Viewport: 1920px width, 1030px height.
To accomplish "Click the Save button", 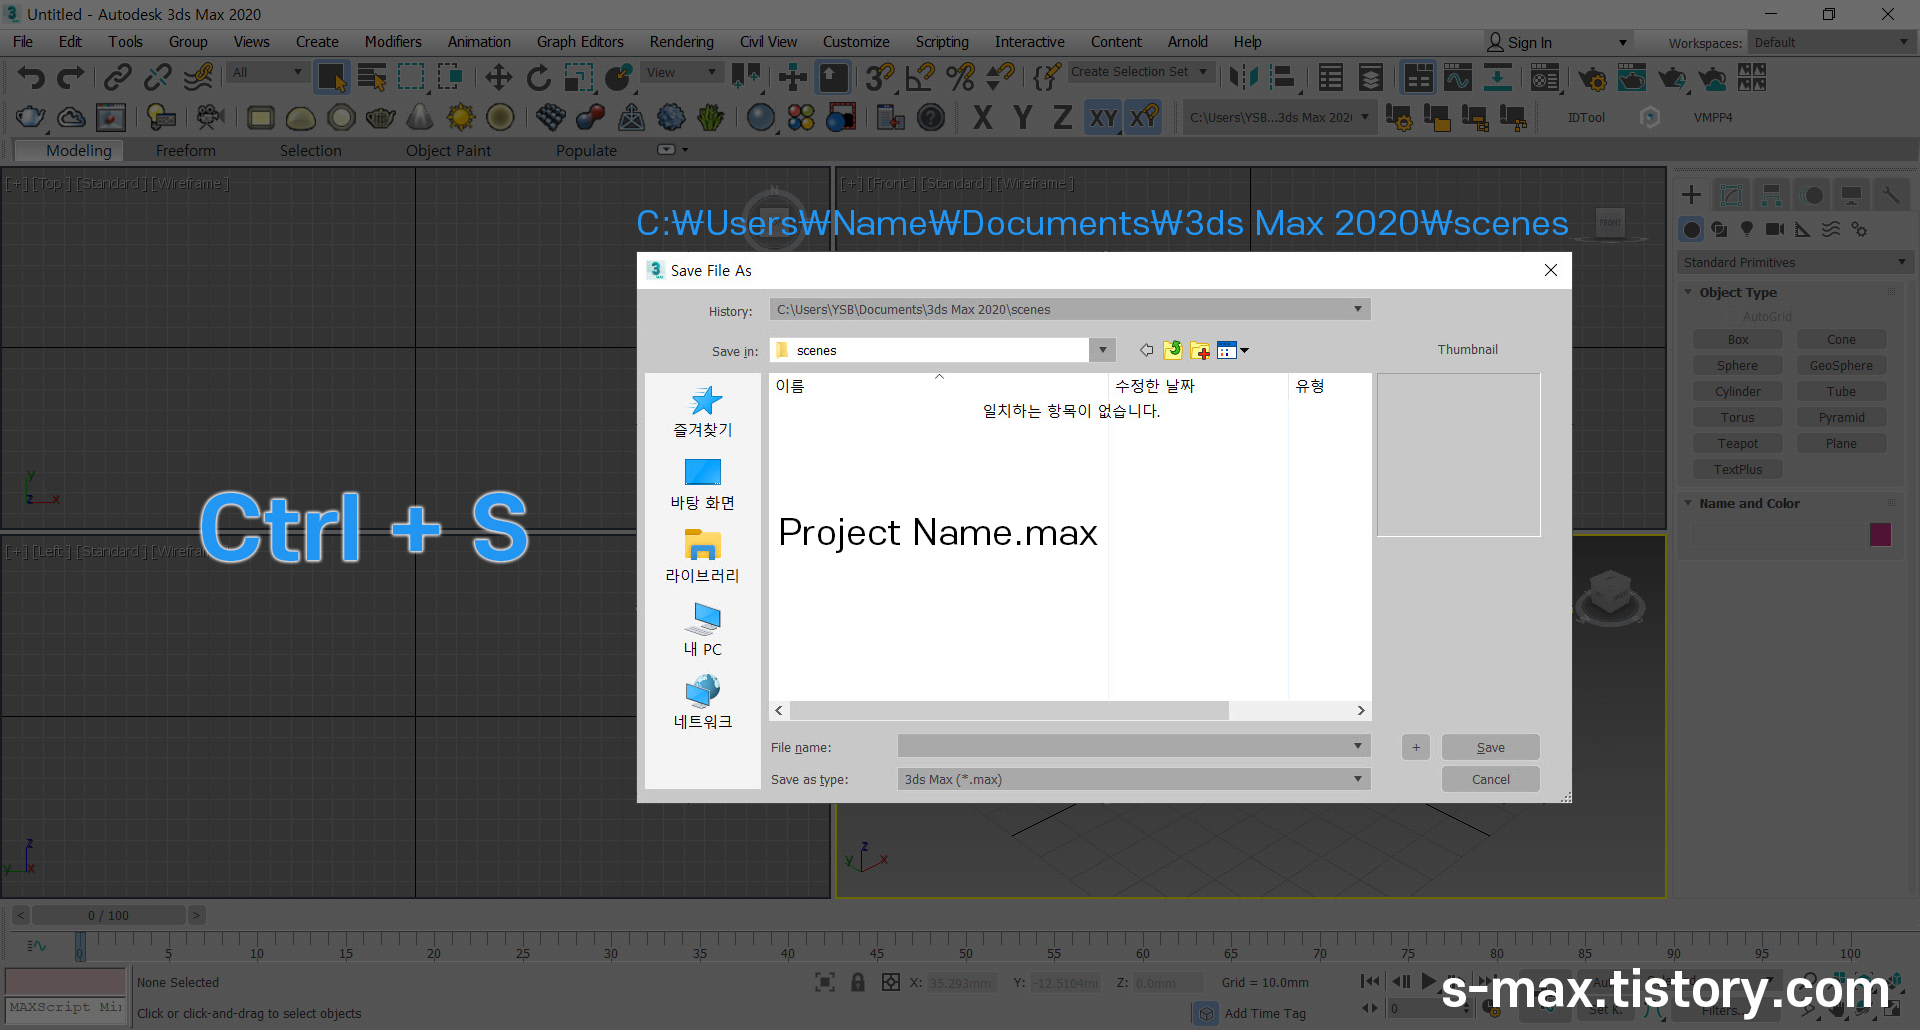I will 1490,747.
